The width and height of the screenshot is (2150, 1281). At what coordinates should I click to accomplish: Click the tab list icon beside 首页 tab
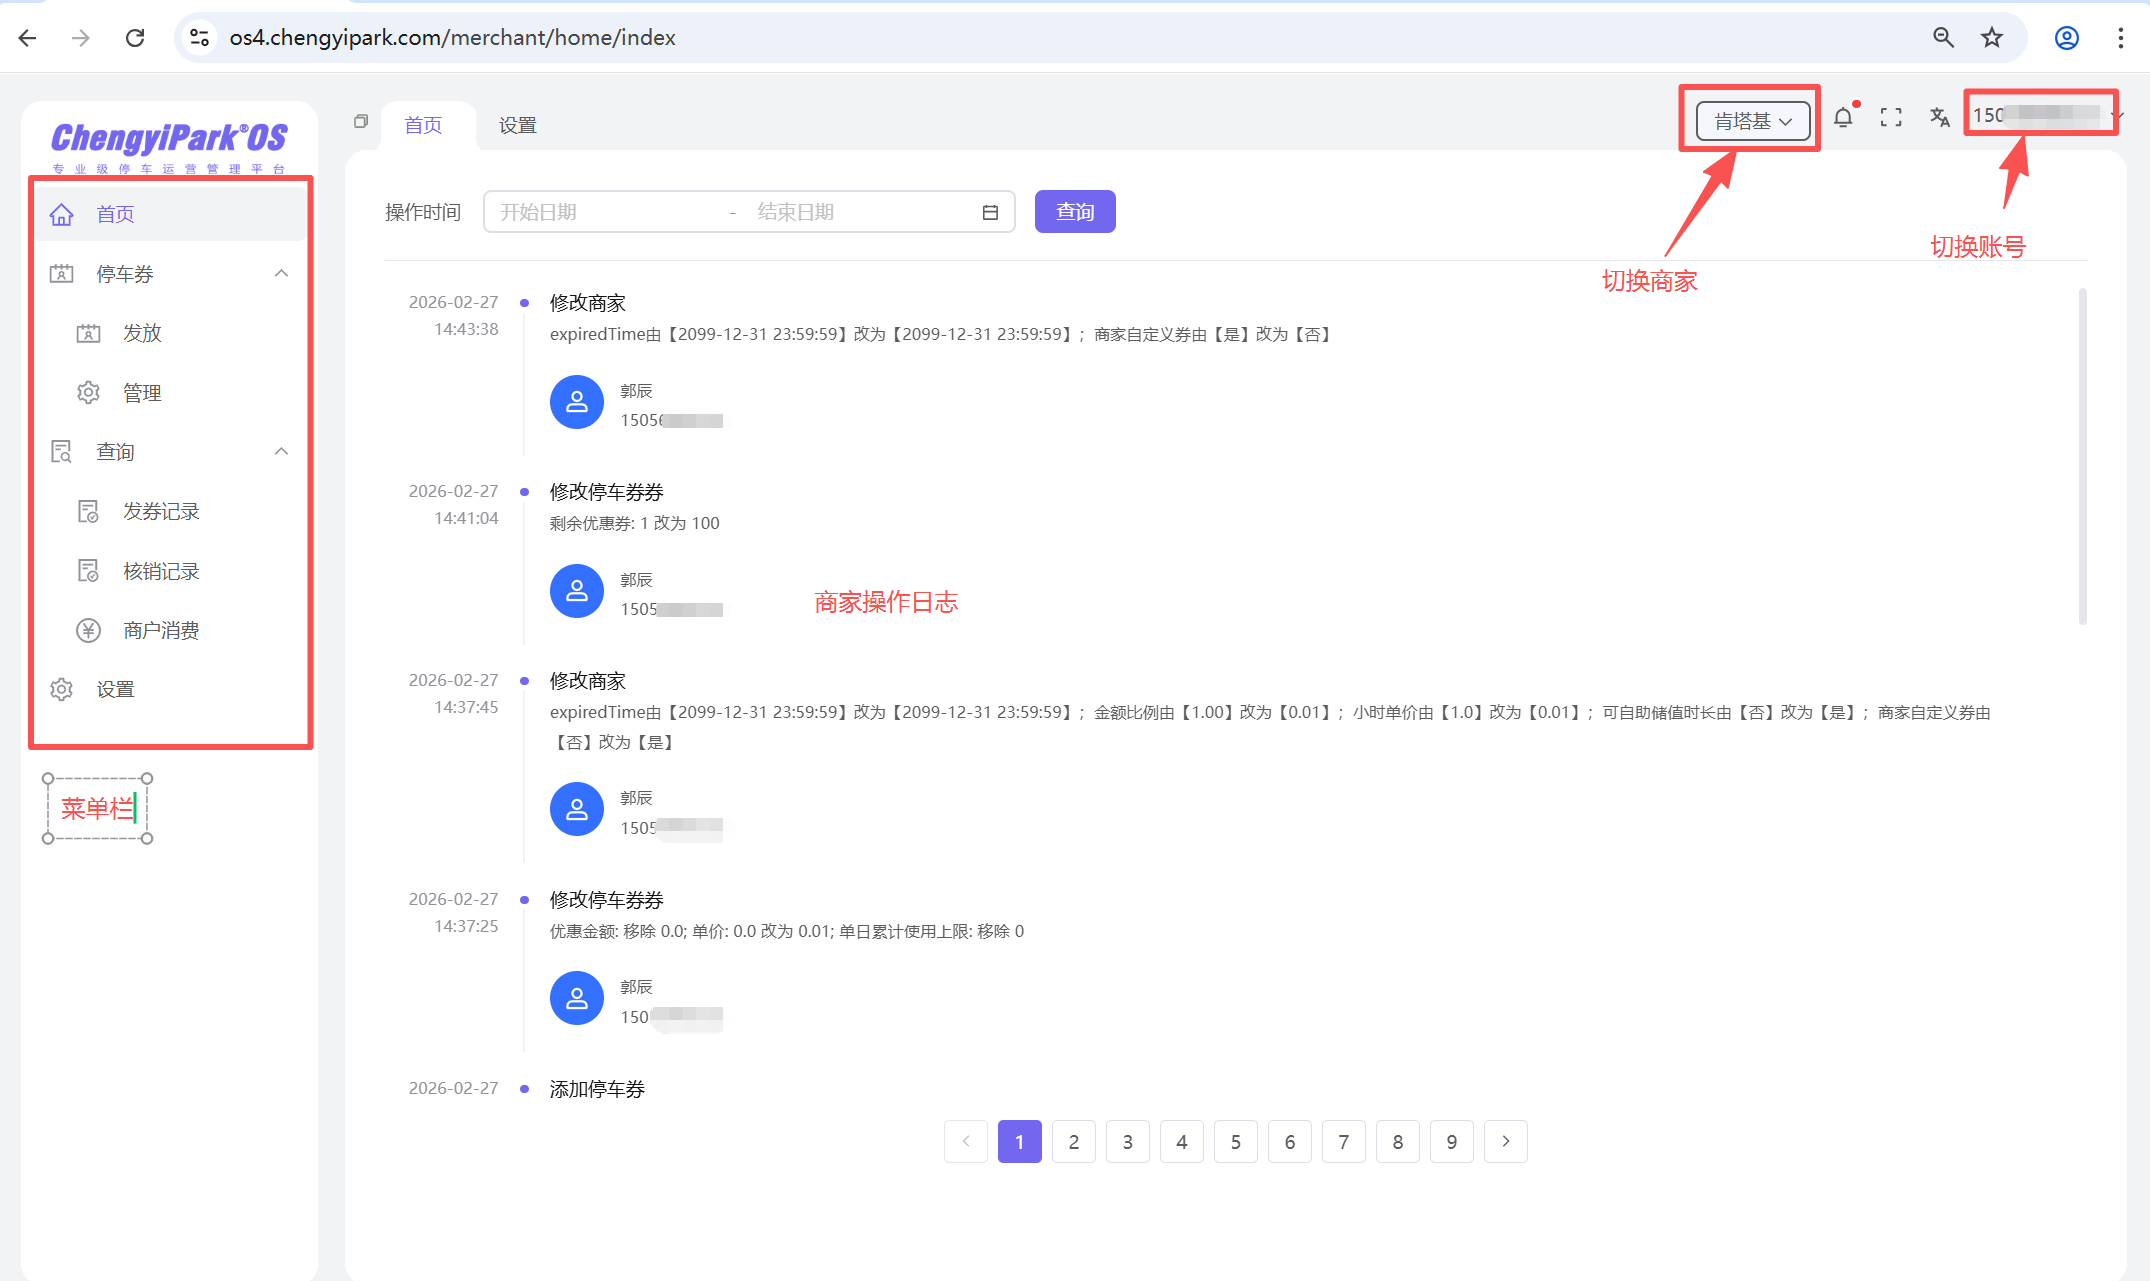361,122
